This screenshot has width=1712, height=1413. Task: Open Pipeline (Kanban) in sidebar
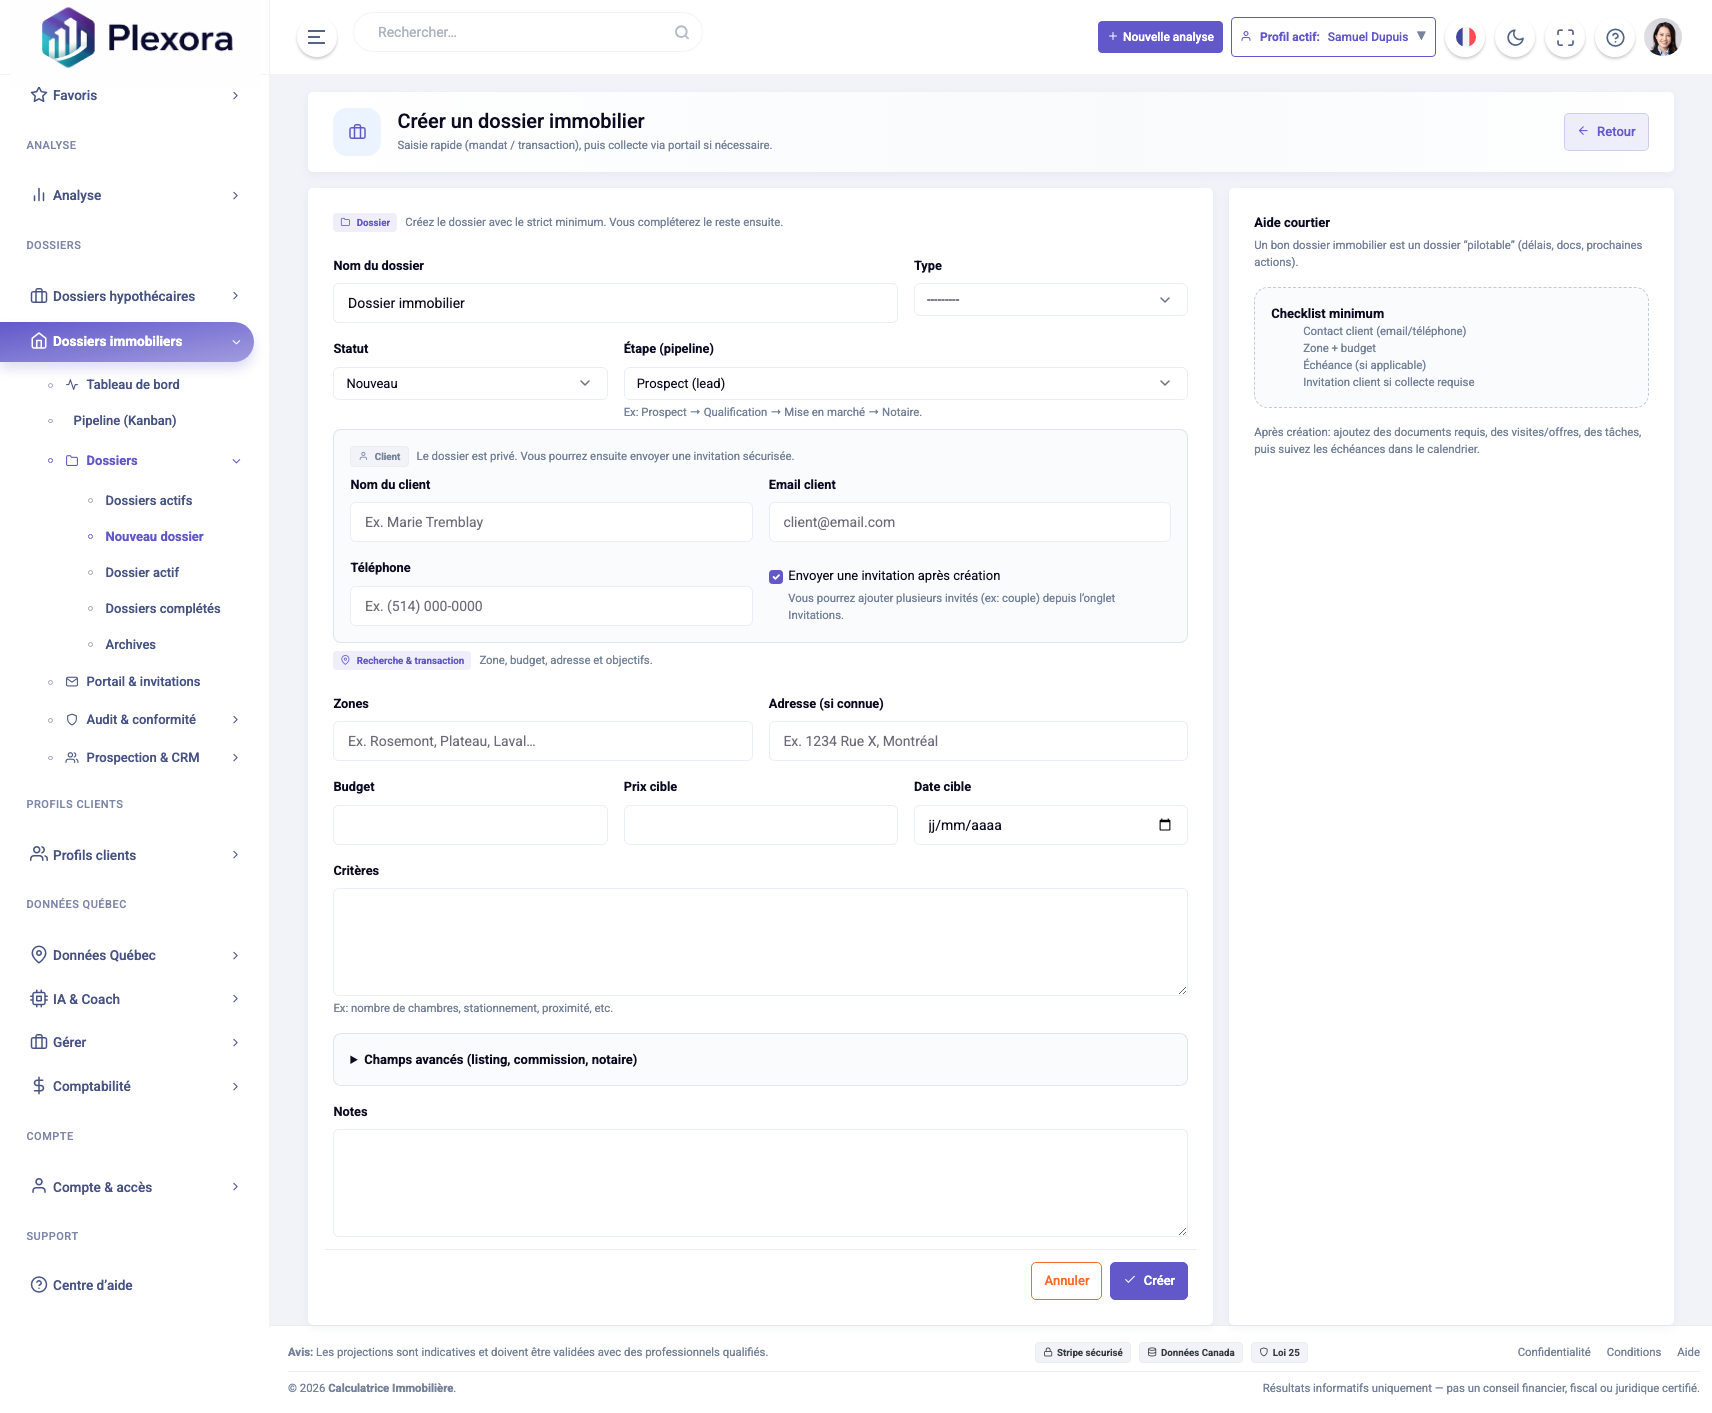125,421
